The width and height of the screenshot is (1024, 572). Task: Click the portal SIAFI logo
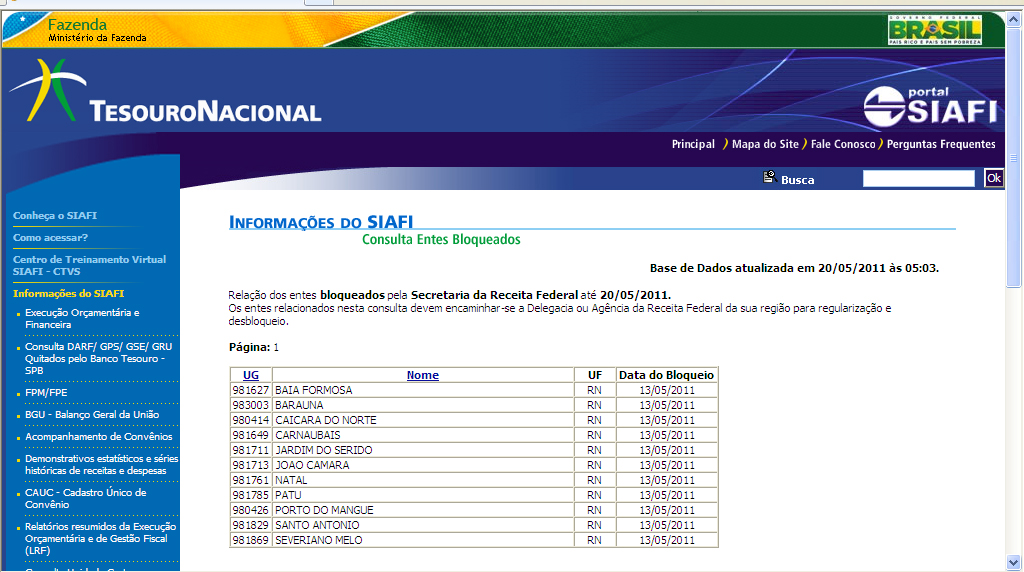[x=930, y=107]
